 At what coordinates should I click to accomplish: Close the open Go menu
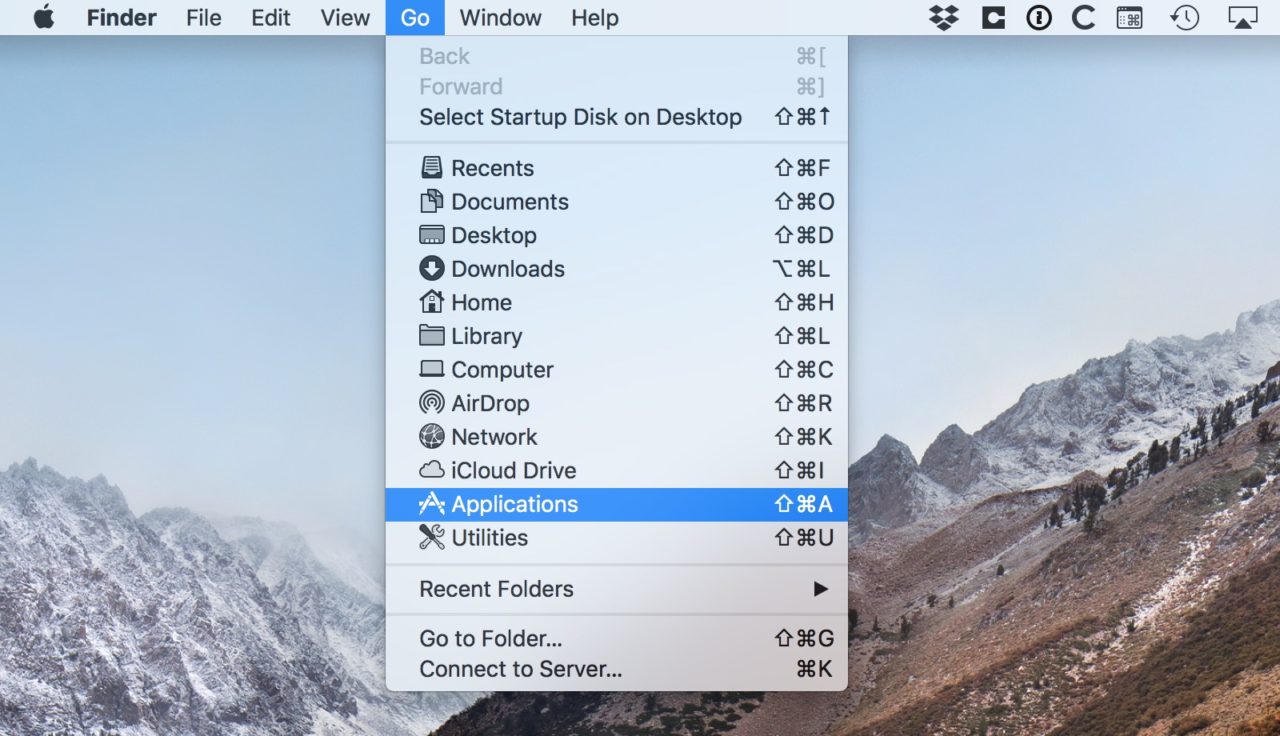coord(415,17)
